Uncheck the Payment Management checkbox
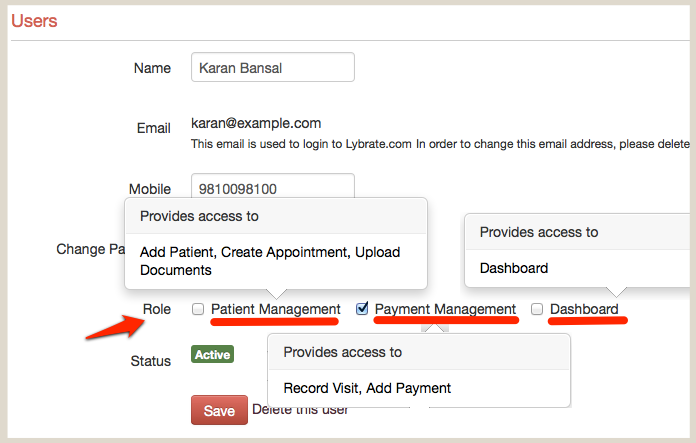Screen dimensions: 696x443 click(x=362, y=309)
